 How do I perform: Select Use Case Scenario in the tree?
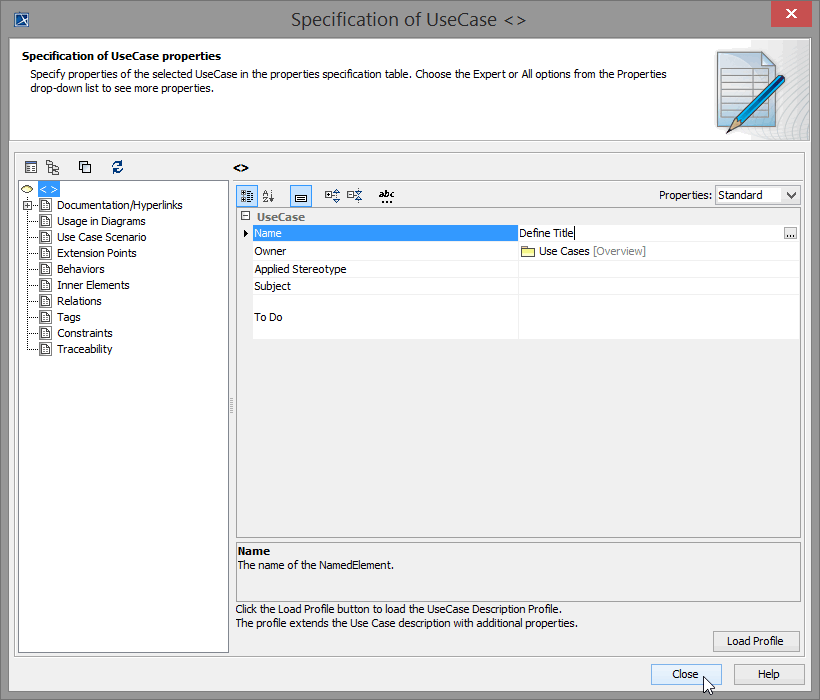click(x=101, y=237)
